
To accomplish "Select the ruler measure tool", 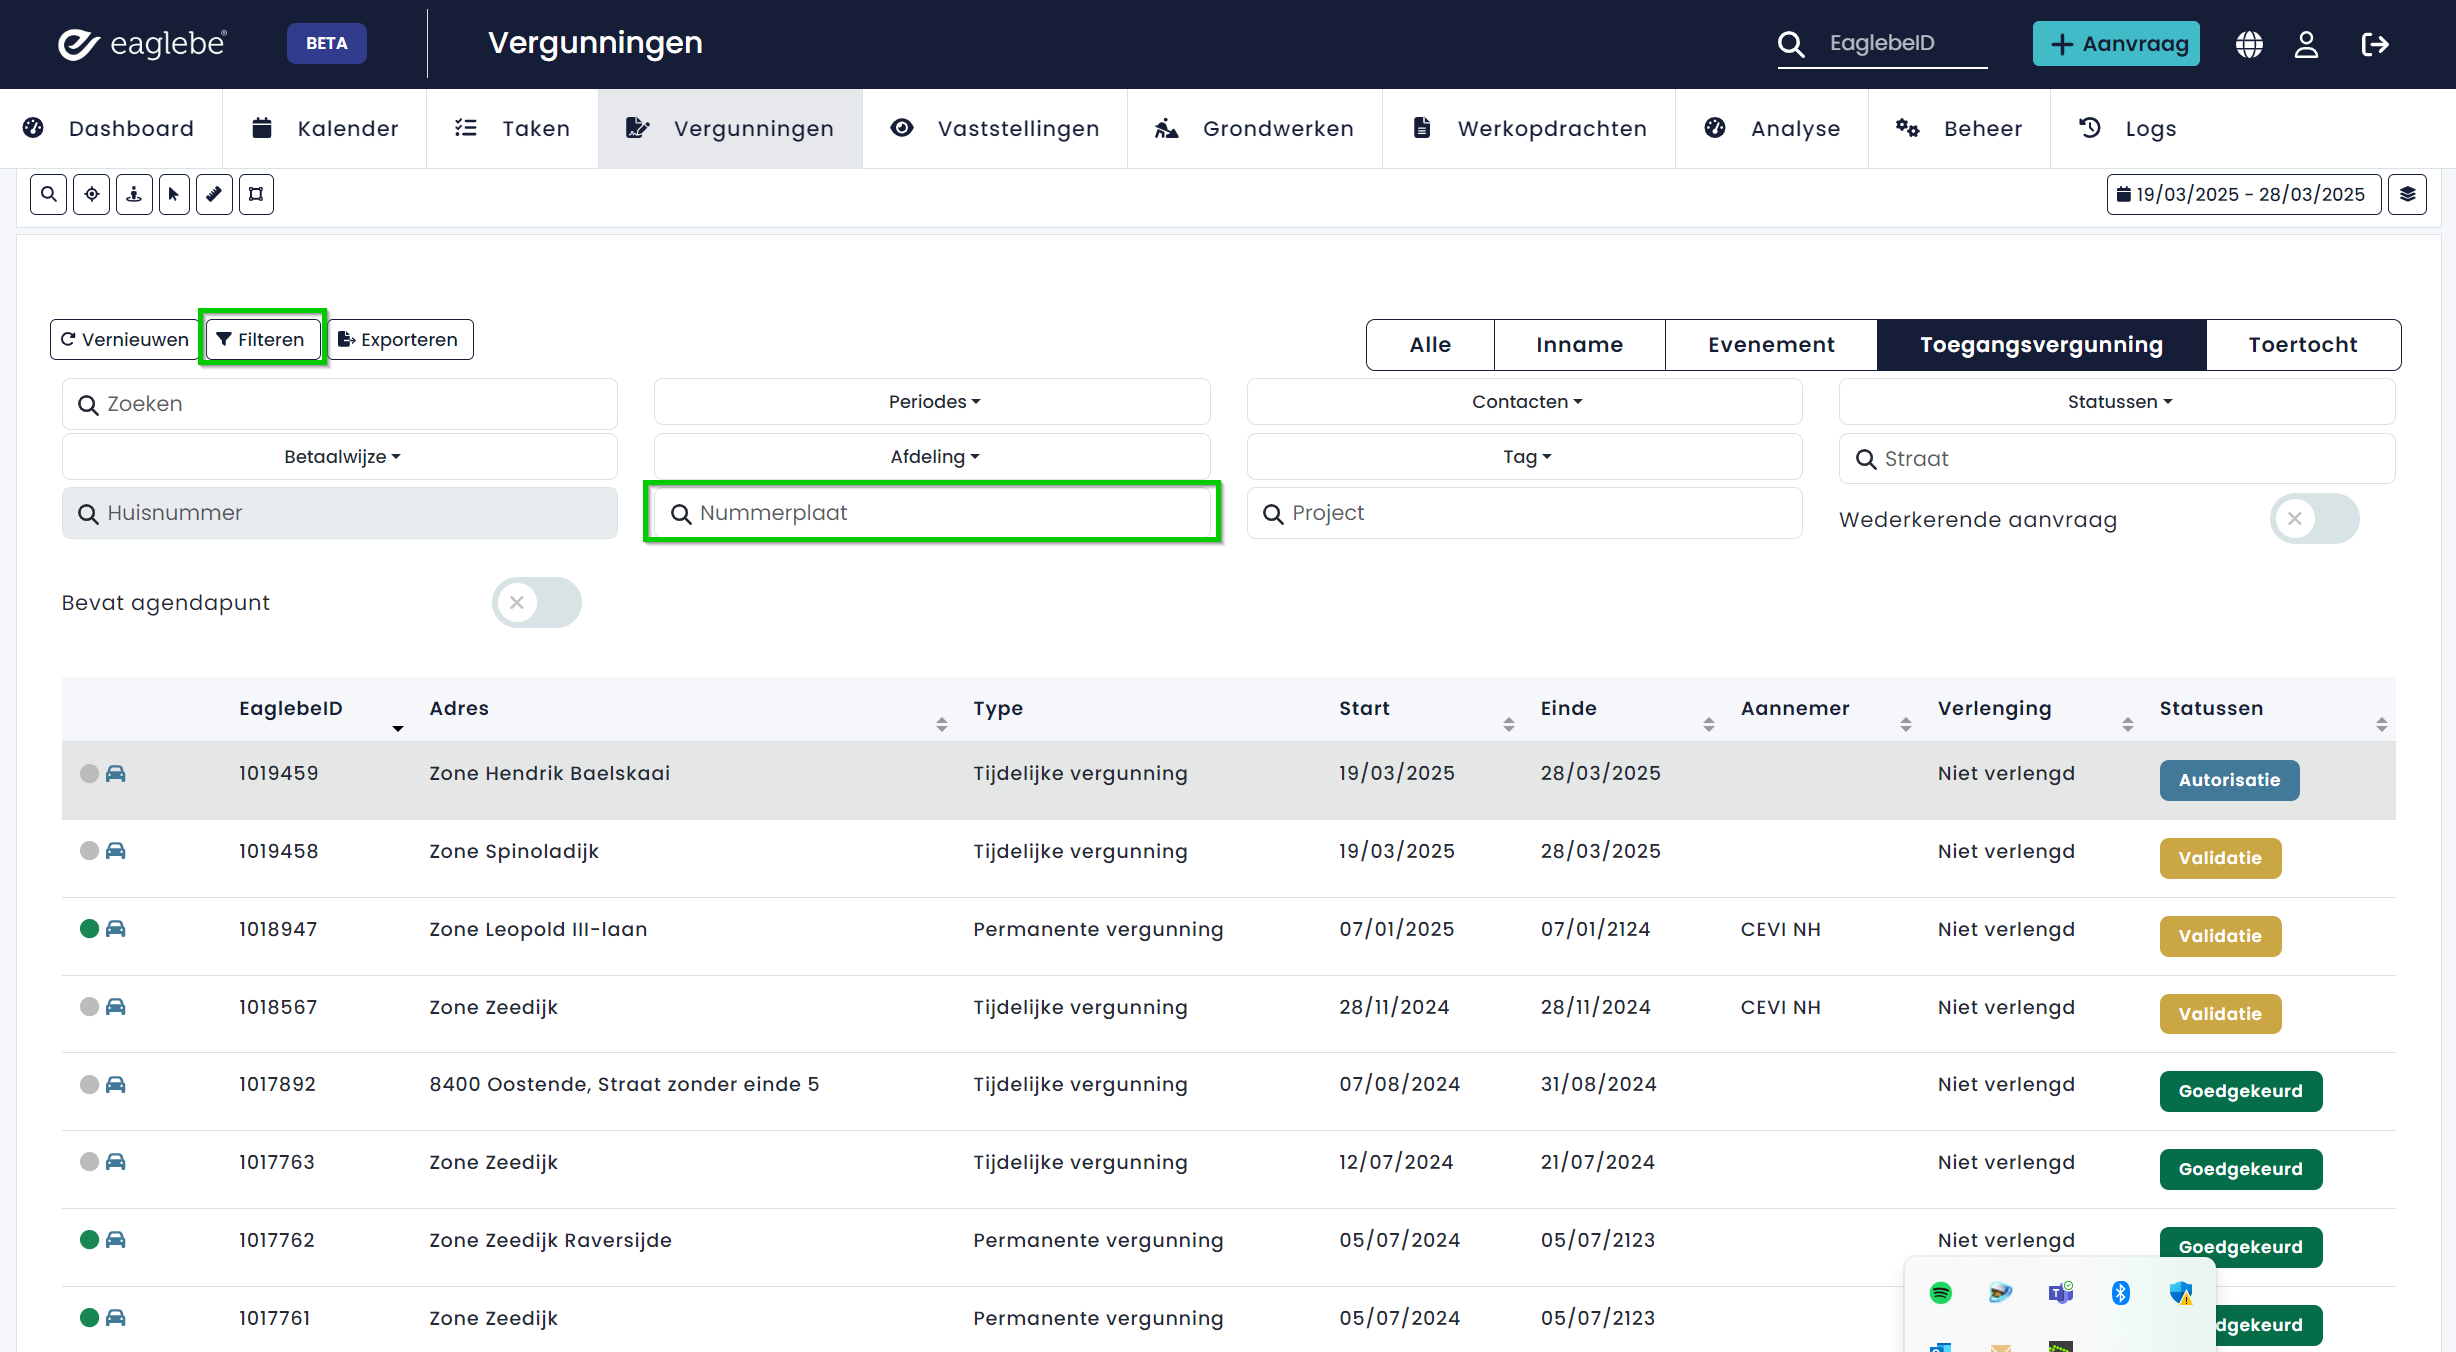I will 214,194.
